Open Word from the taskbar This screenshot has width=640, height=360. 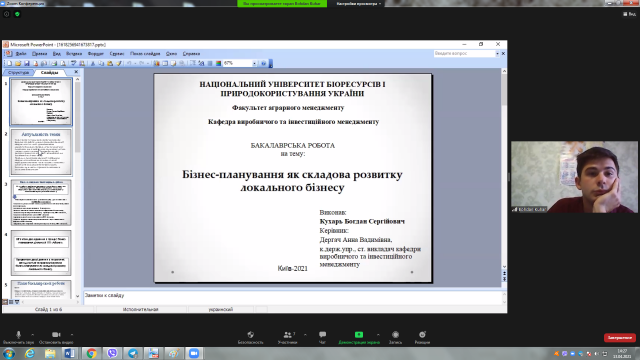[70, 353]
